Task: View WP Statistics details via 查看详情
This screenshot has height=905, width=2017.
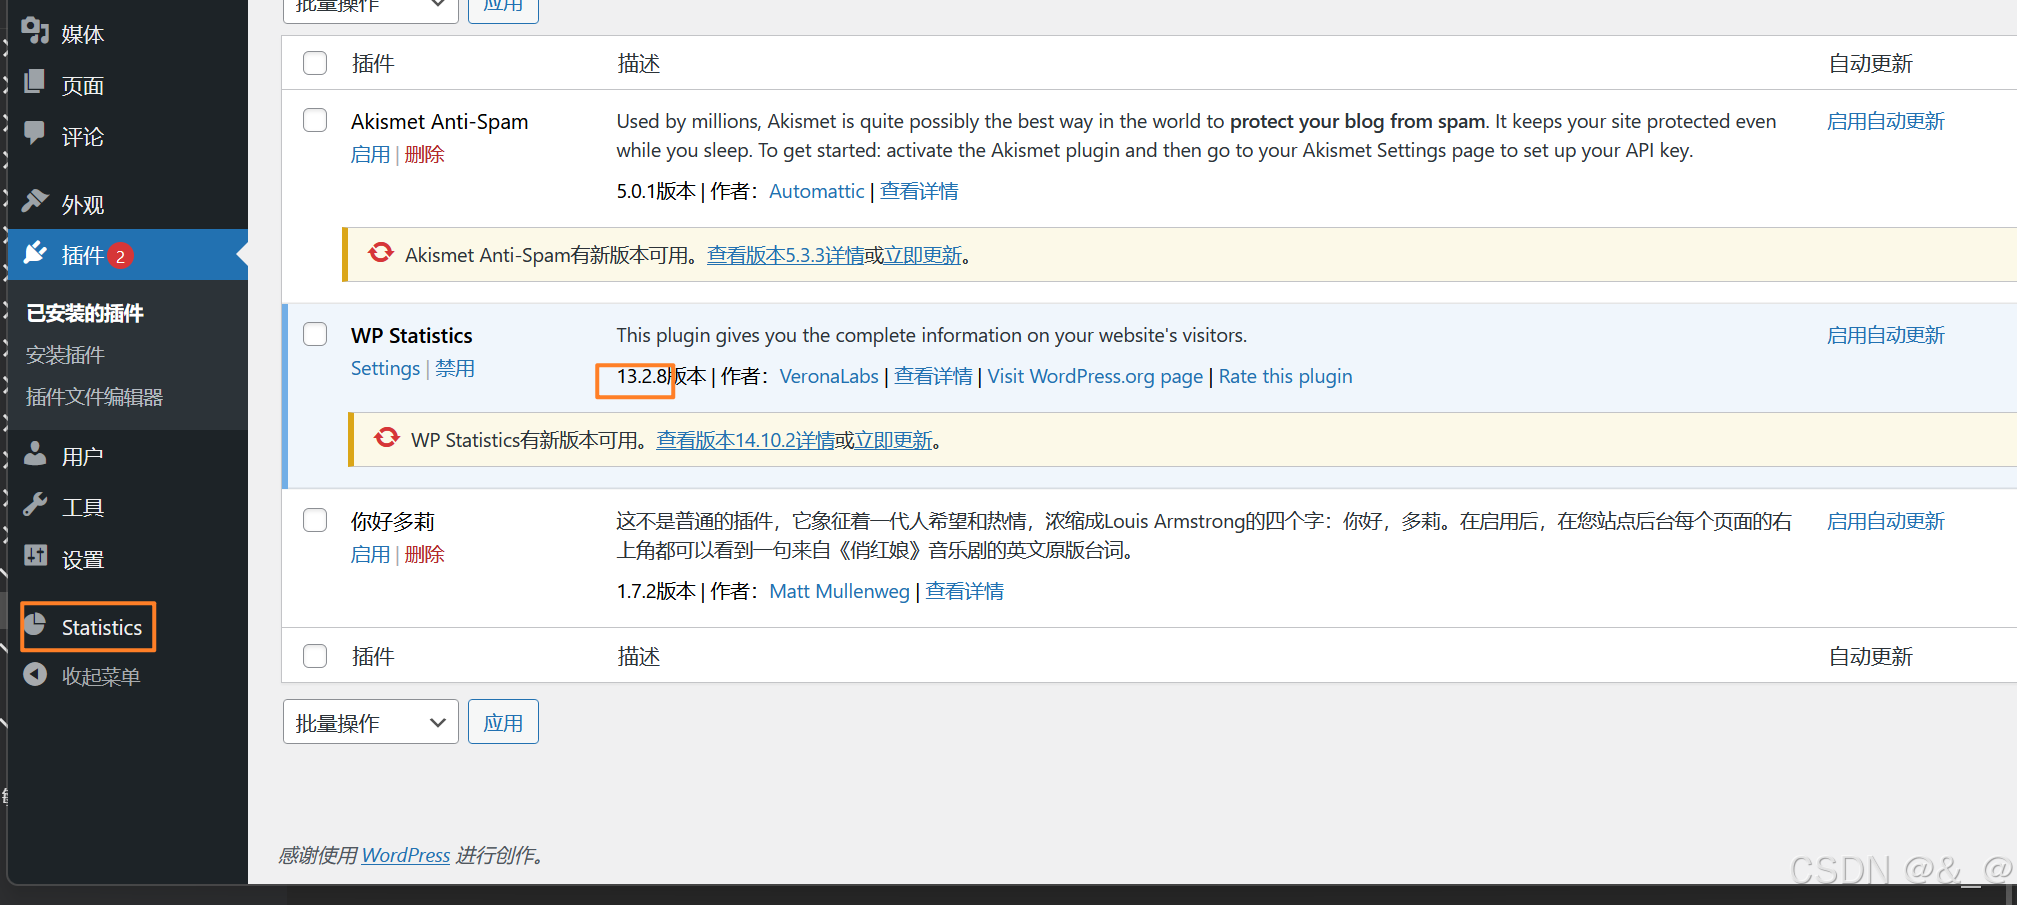Action: pyautogui.click(x=933, y=376)
